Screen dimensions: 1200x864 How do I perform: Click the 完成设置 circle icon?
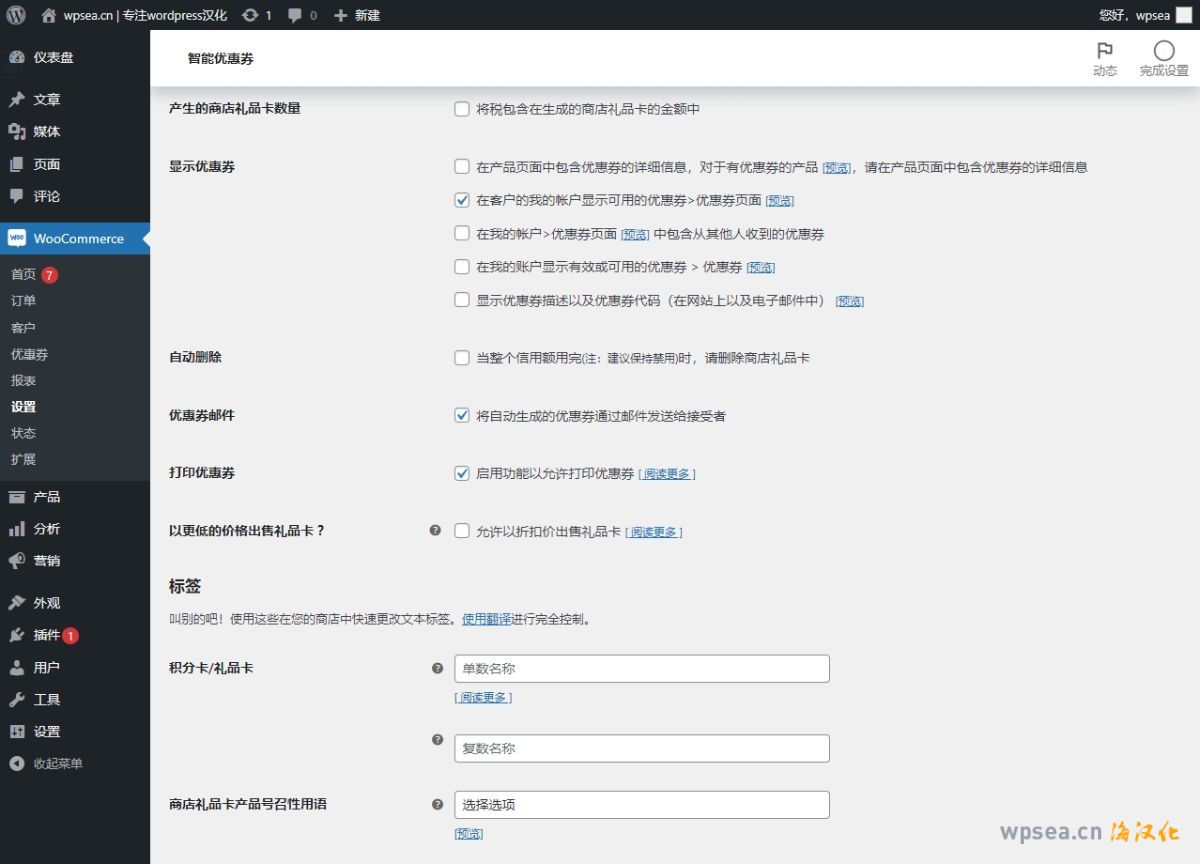(x=1163, y=51)
